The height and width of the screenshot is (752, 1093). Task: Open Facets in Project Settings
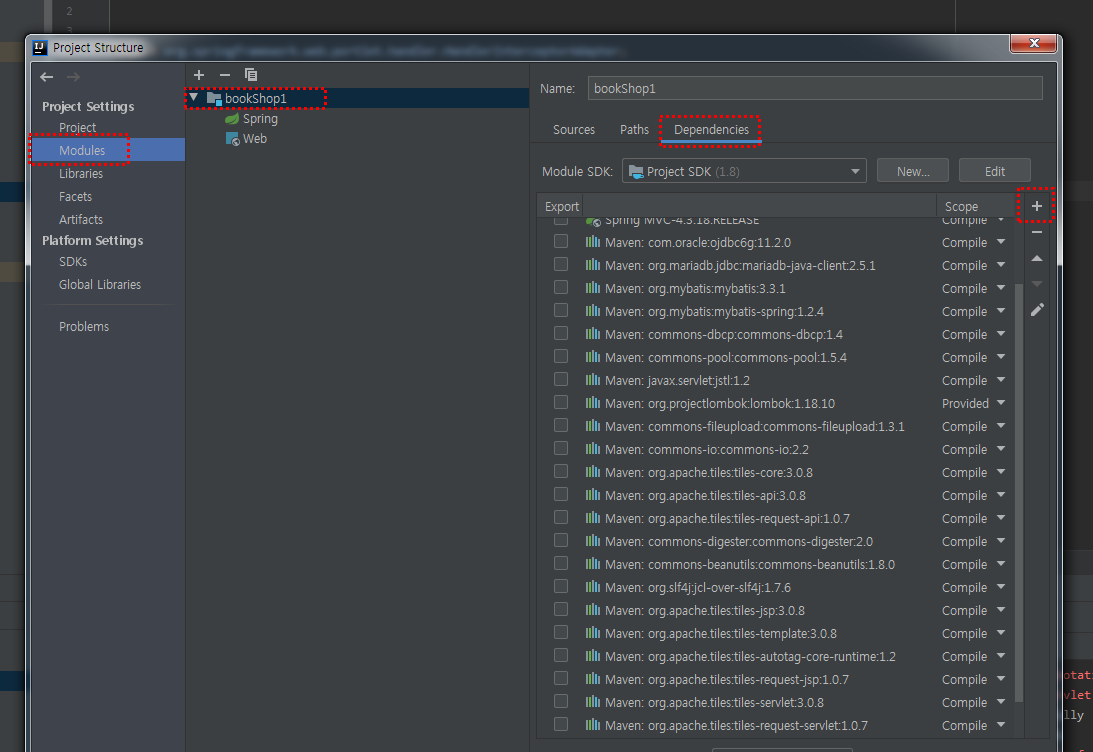[75, 197]
